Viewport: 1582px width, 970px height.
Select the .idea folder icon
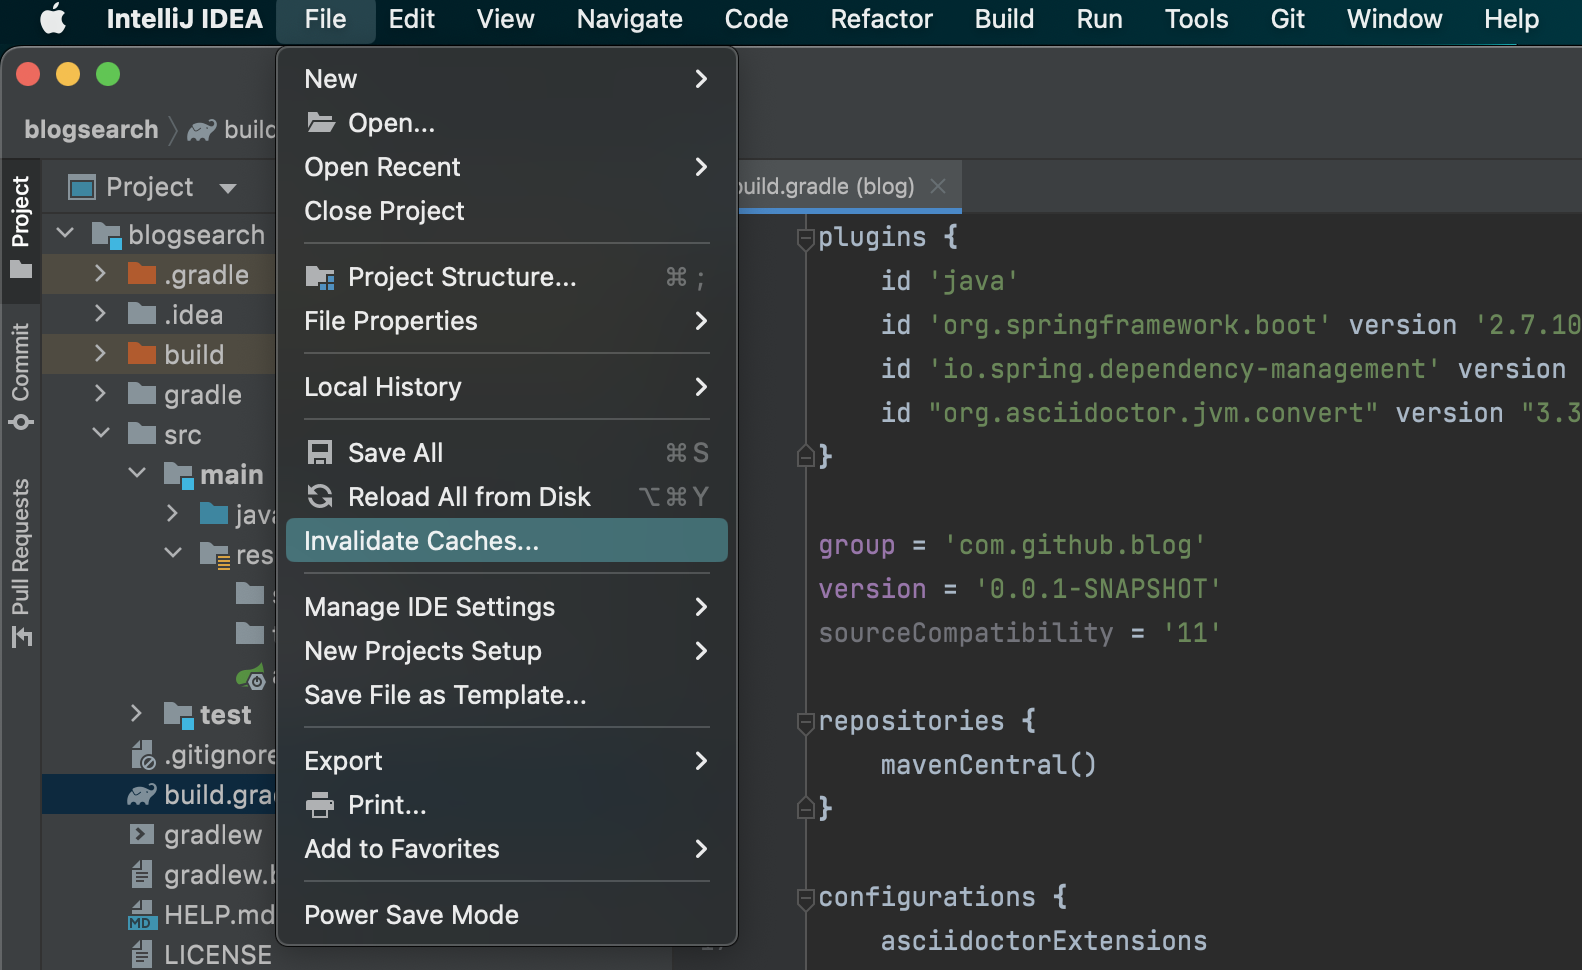click(142, 314)
